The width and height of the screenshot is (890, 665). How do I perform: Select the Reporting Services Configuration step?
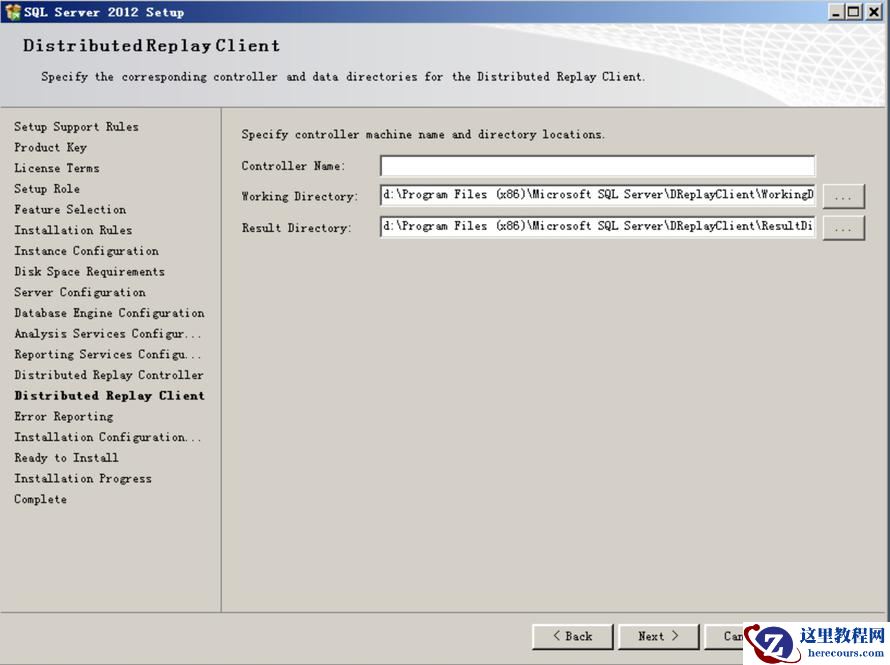click(x=108, y=355)
